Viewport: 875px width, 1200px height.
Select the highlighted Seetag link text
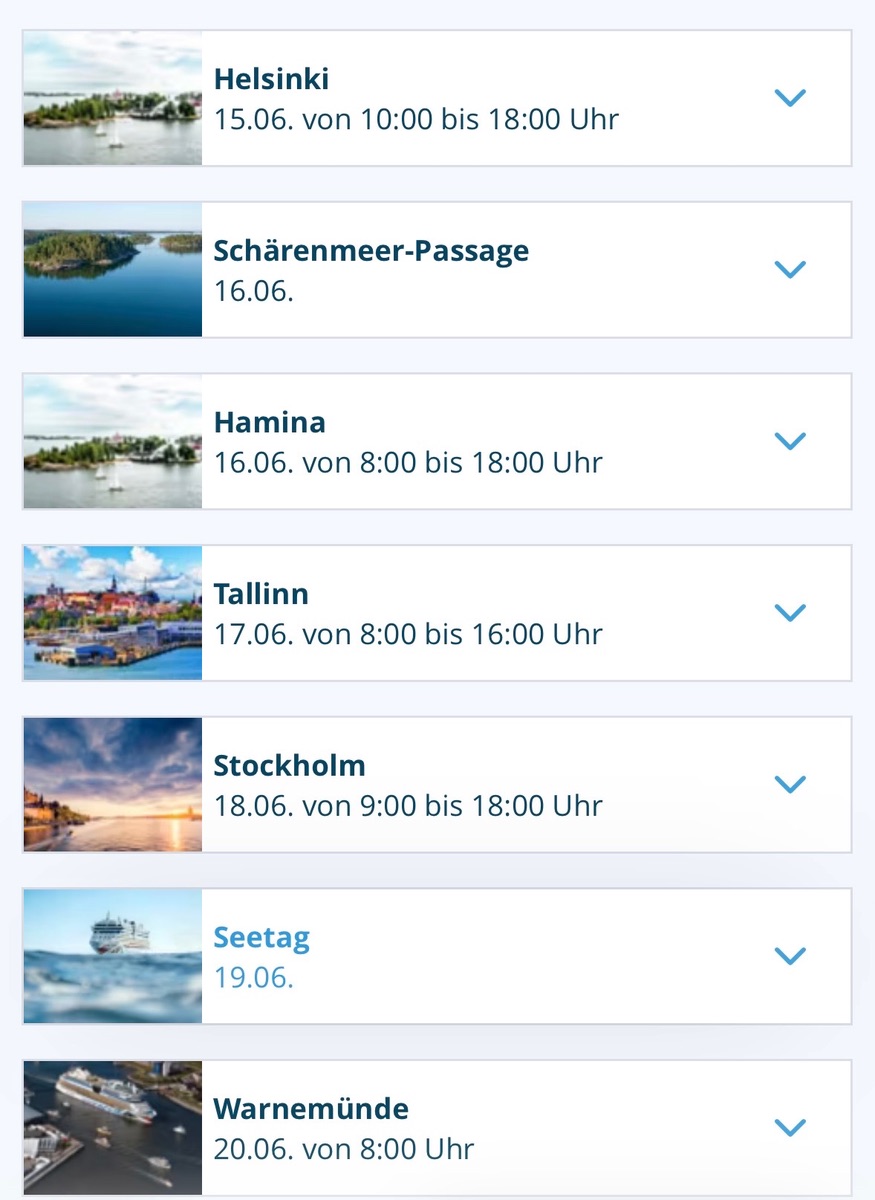[x=262, y=938]
